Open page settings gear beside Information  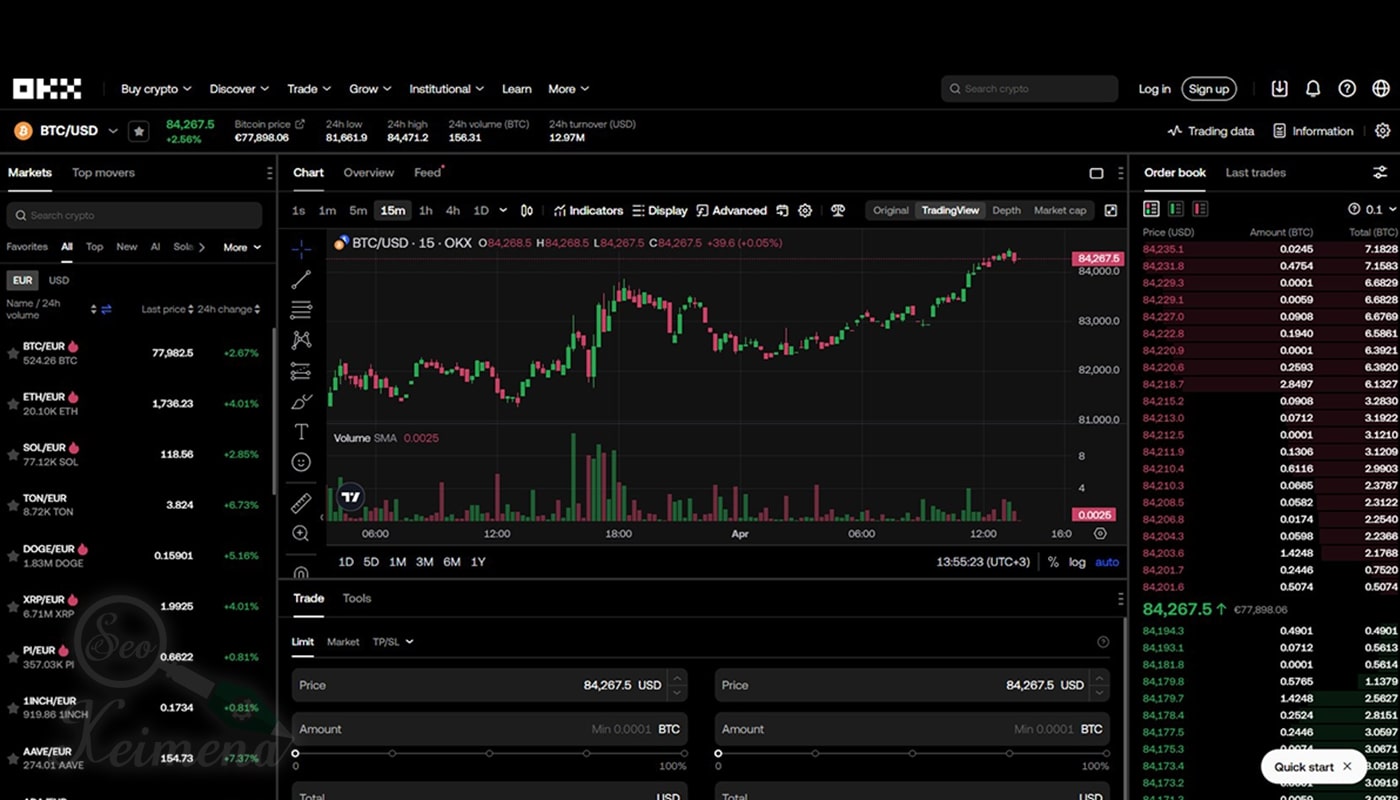1383,131
